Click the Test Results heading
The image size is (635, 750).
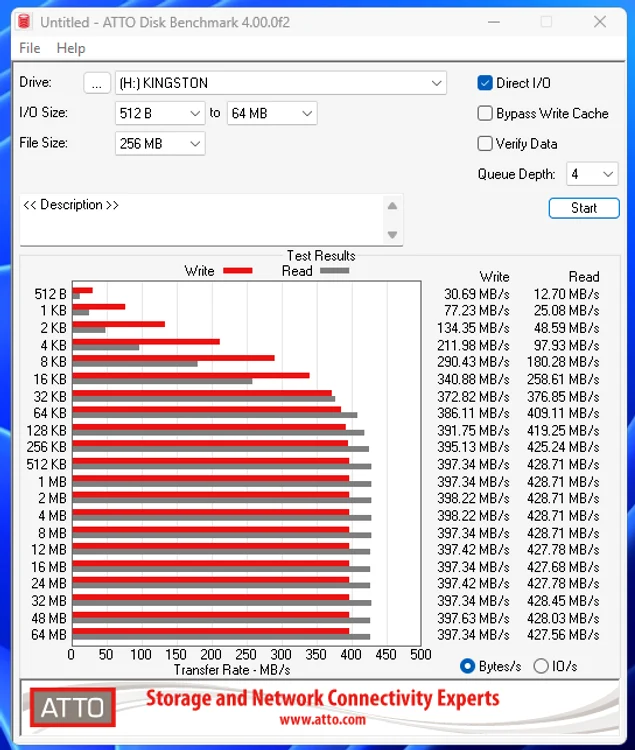tap(321, 255)
